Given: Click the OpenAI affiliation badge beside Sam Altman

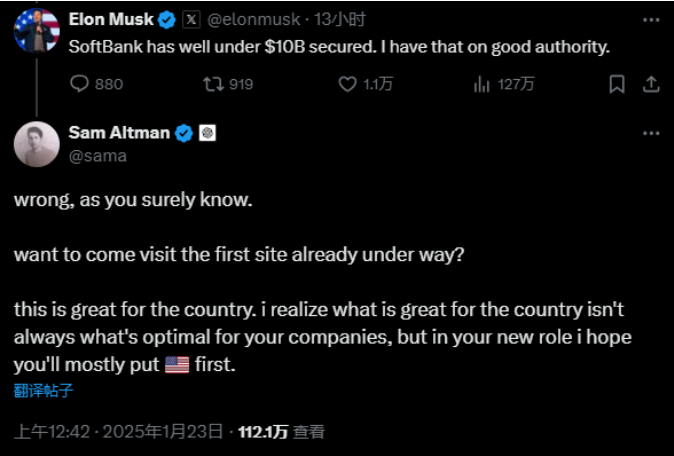Looking at the screenshot, I should (208, 133).
